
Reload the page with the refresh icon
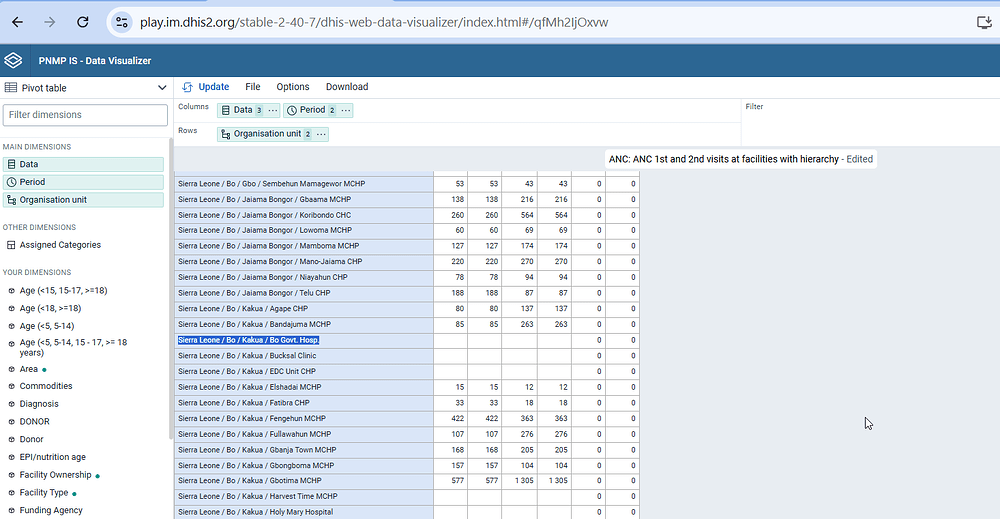point(82,22)
